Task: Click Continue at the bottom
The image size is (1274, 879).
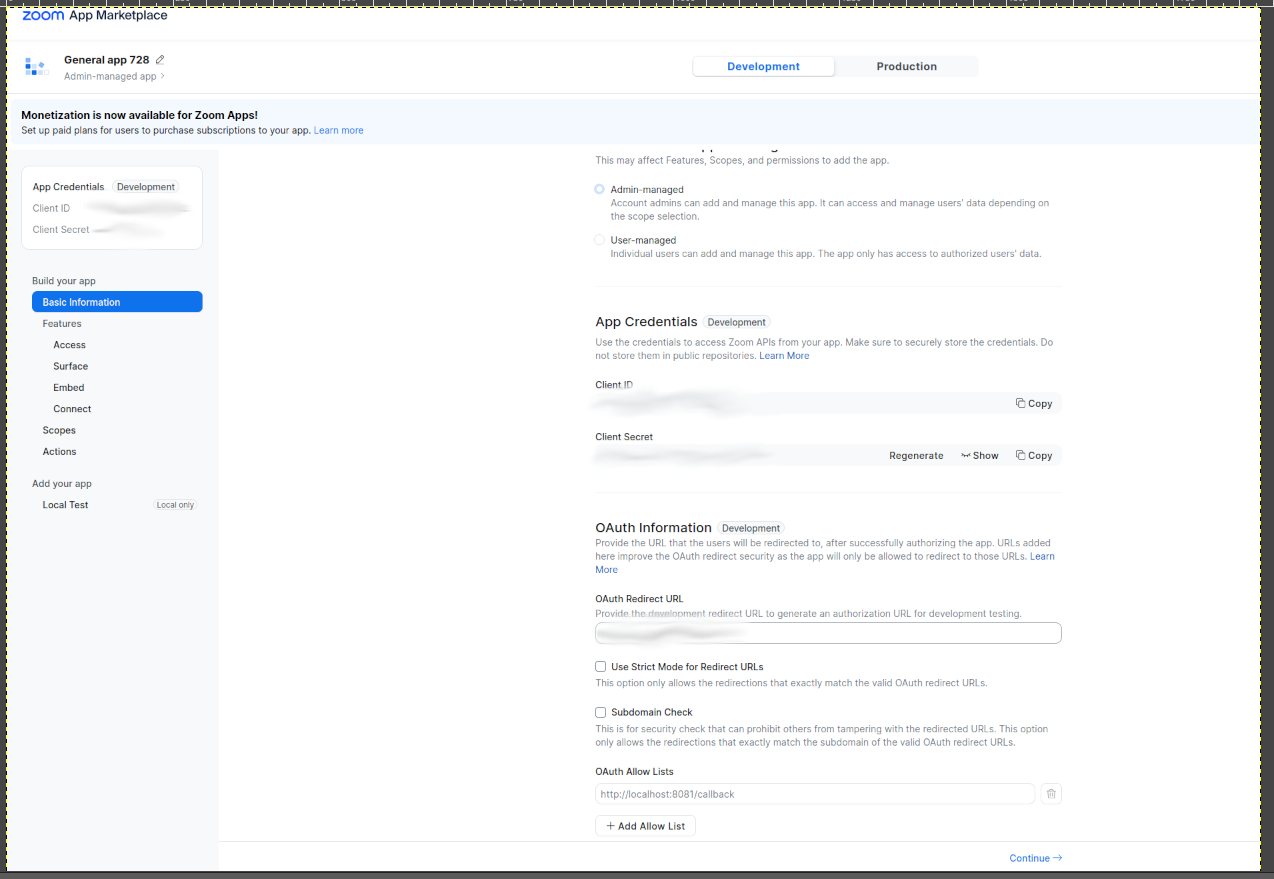Action: click(1036, 858)
